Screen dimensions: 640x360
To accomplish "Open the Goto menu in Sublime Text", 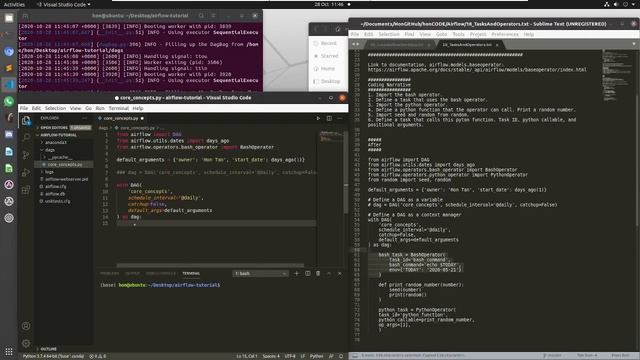I will pos(442,34).
